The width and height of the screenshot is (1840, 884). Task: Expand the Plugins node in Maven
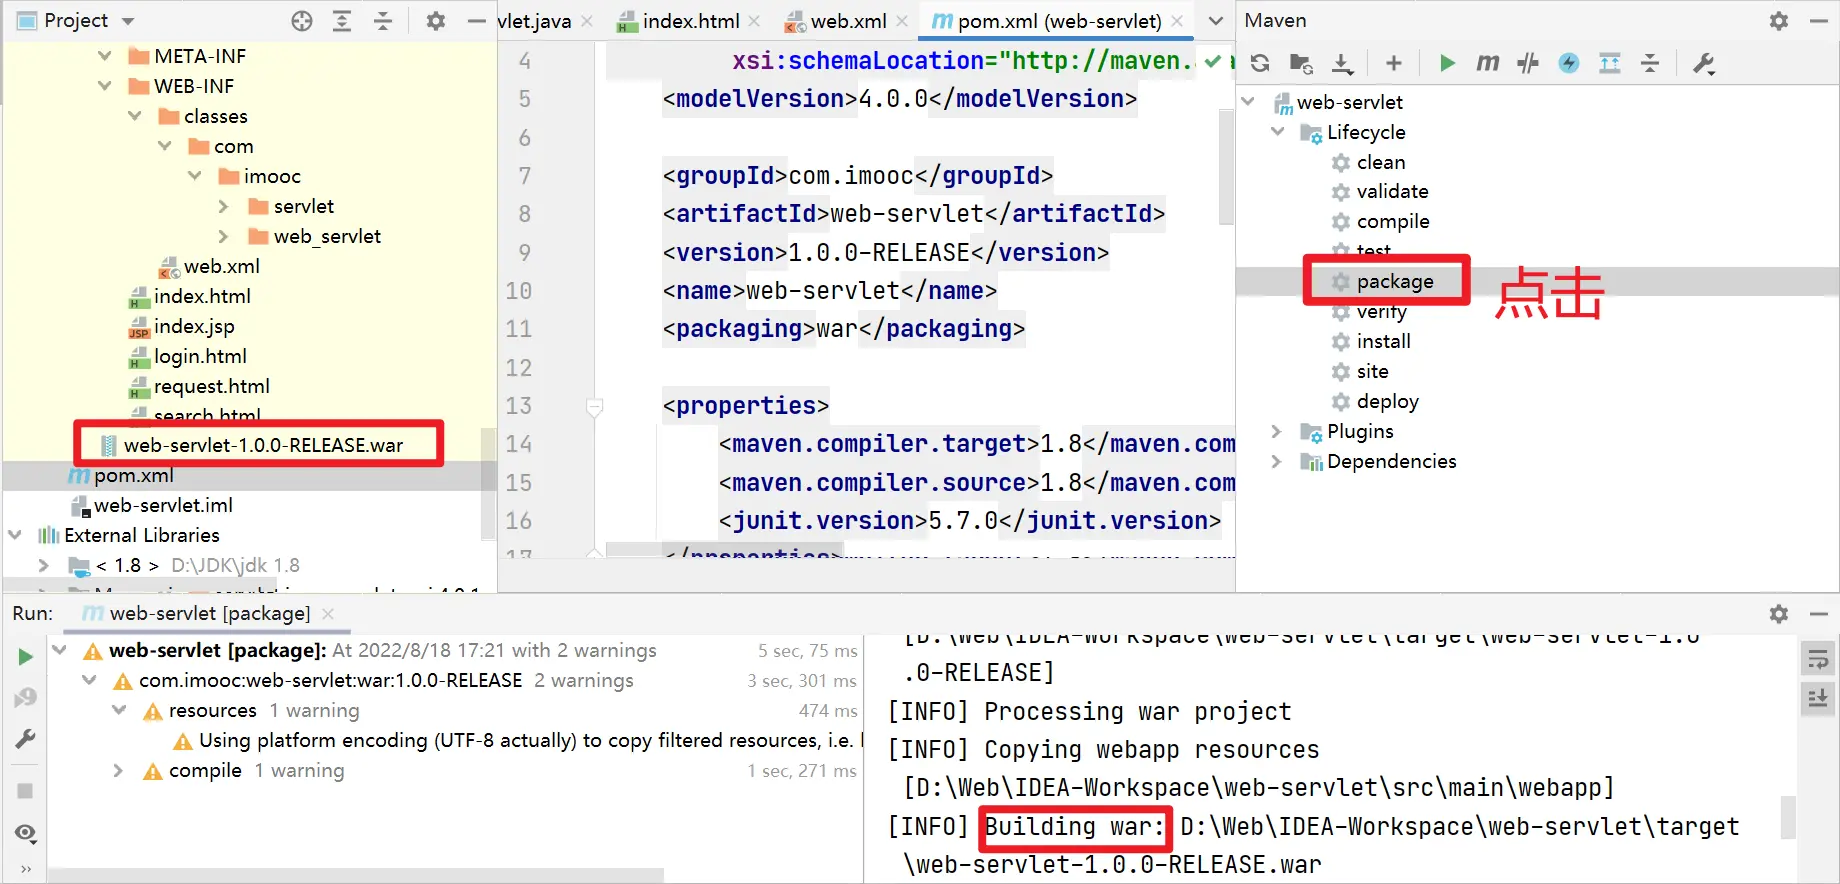click(1276, 431)
